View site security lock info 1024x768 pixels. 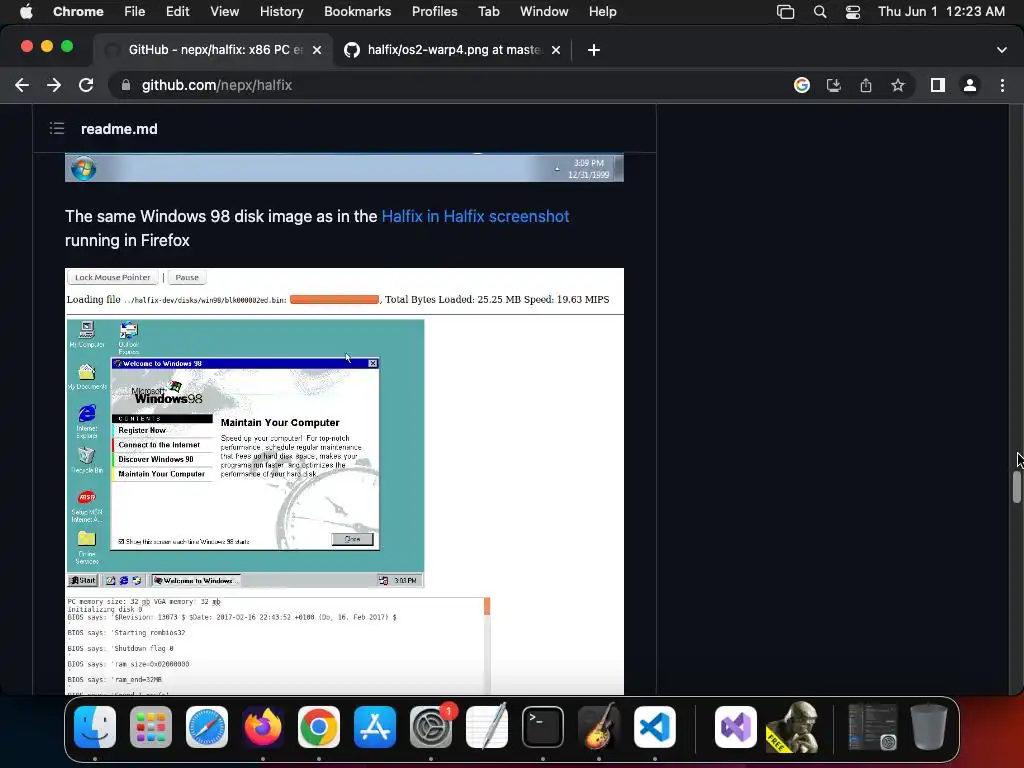(x=125, y=86)
